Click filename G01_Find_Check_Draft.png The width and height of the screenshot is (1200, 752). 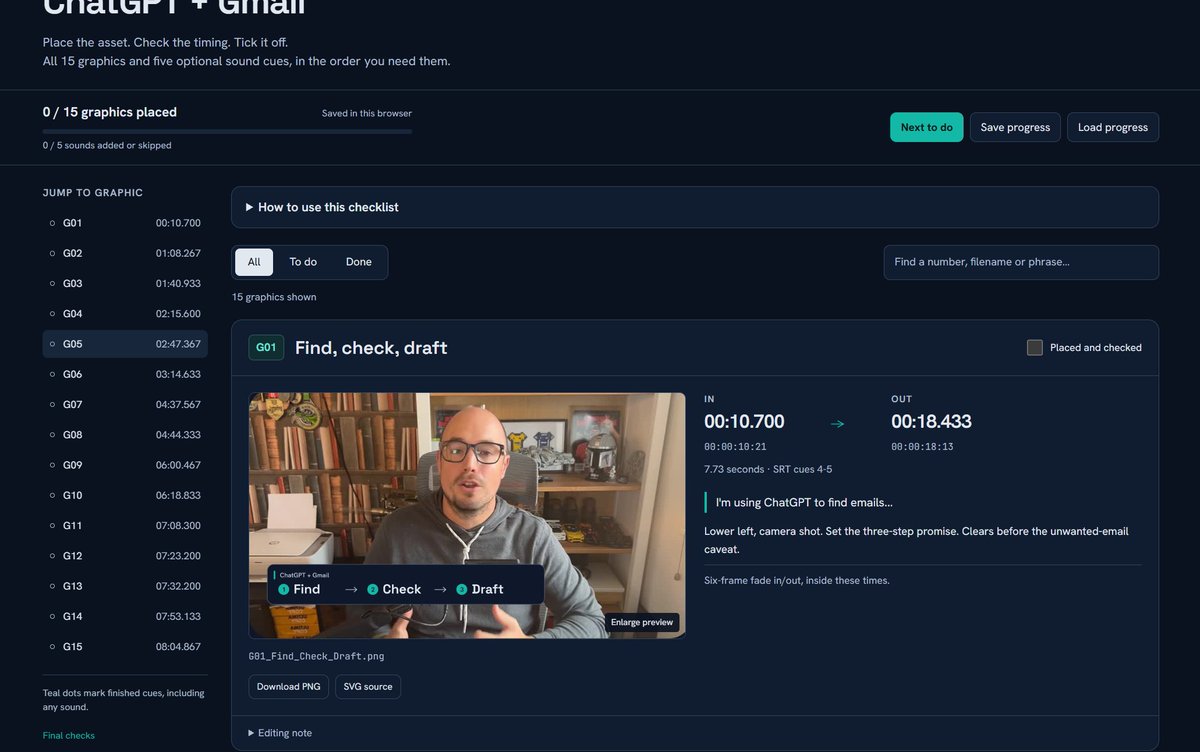(316, 657)
